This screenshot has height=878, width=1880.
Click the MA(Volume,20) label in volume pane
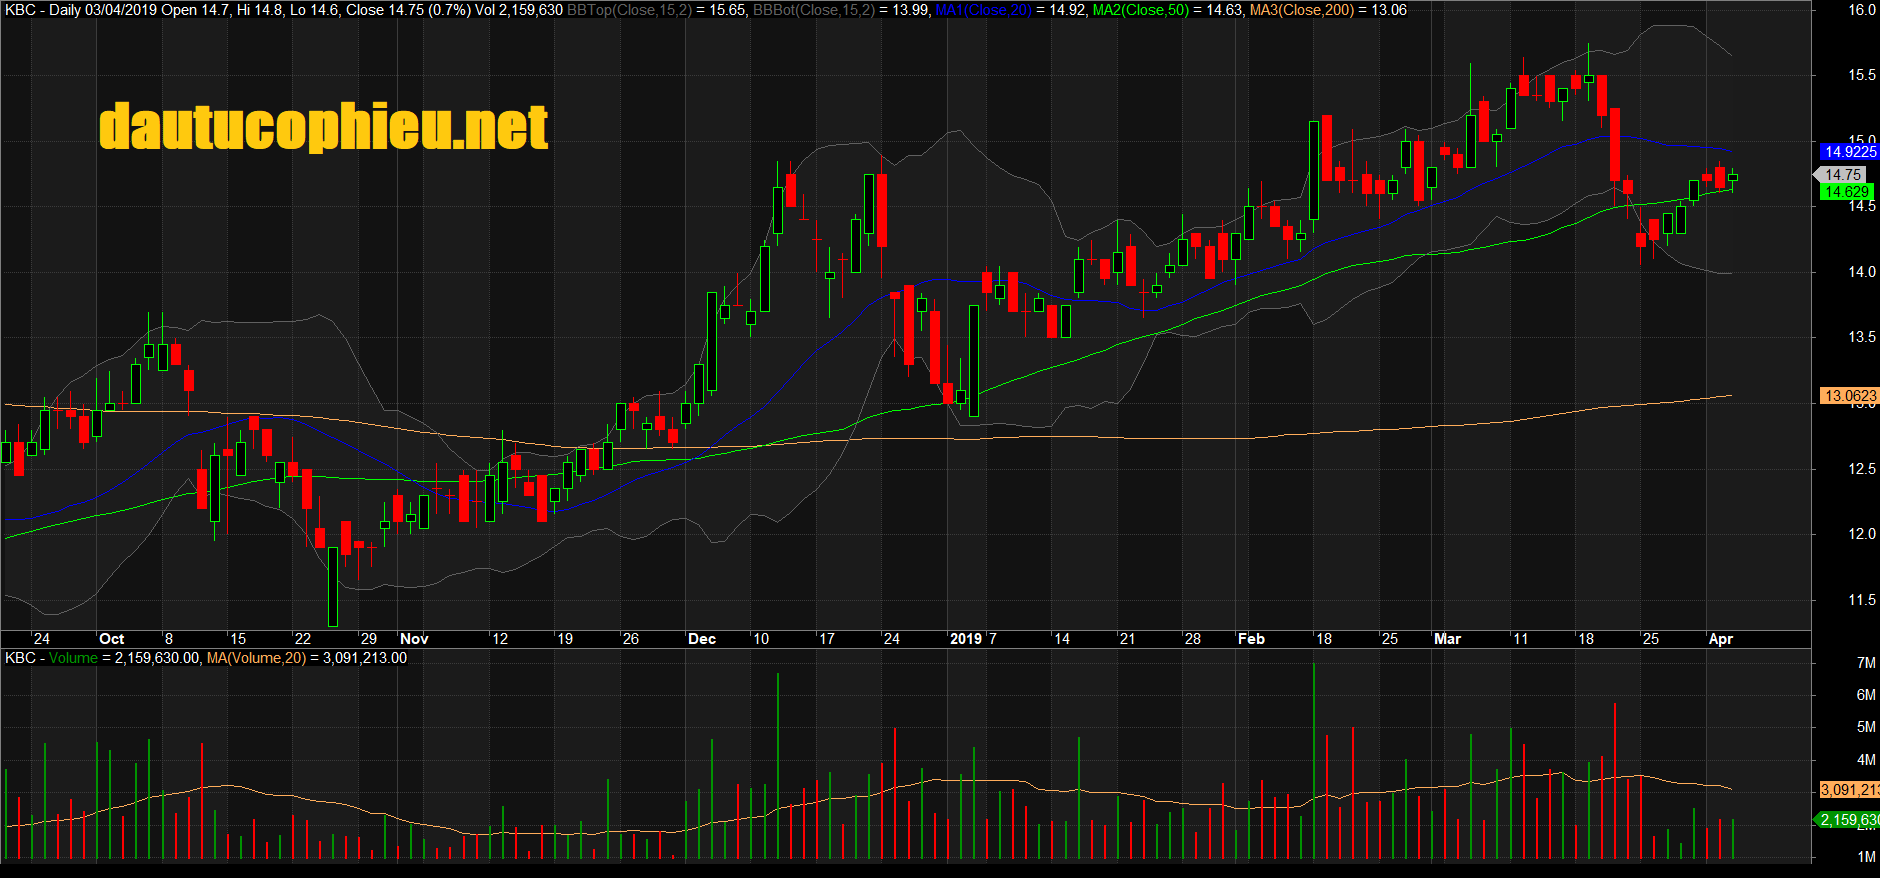pos(256,658)
